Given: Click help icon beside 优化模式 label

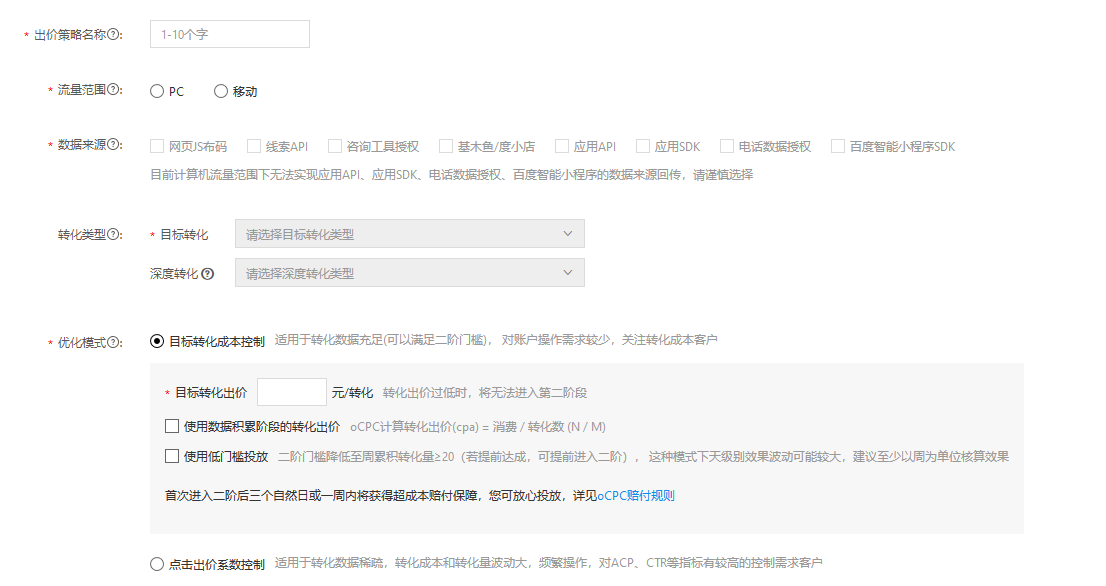Looking at the screenshot, I should pos(114,343).
